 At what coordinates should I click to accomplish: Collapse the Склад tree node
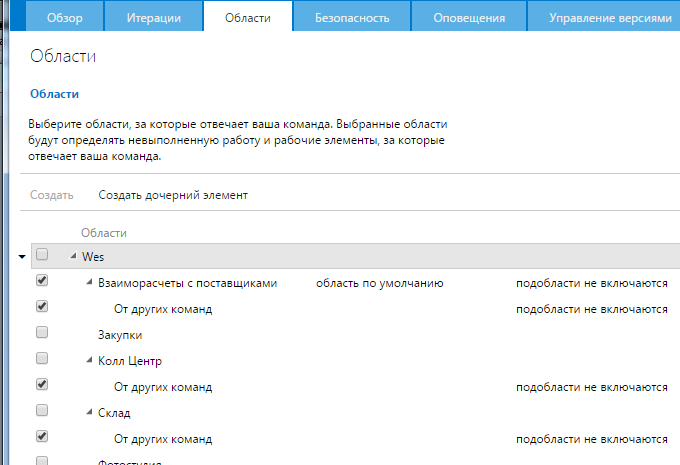coord(90,412)
